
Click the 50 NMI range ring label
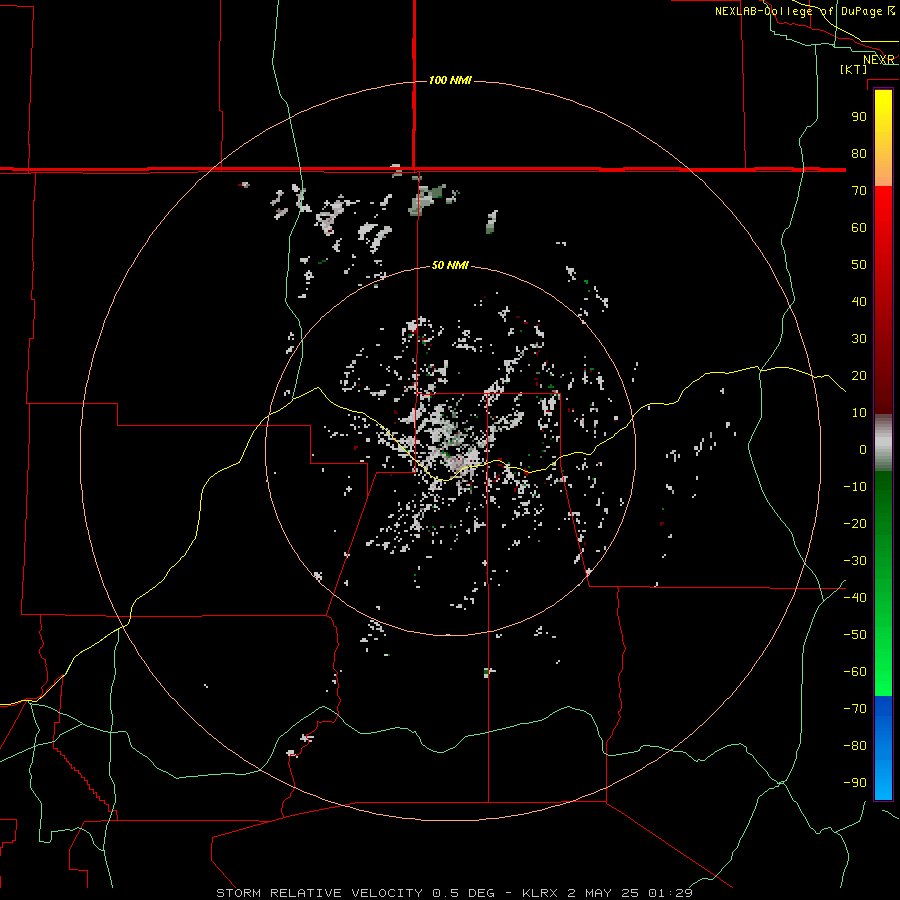click(x=450, y=265)
